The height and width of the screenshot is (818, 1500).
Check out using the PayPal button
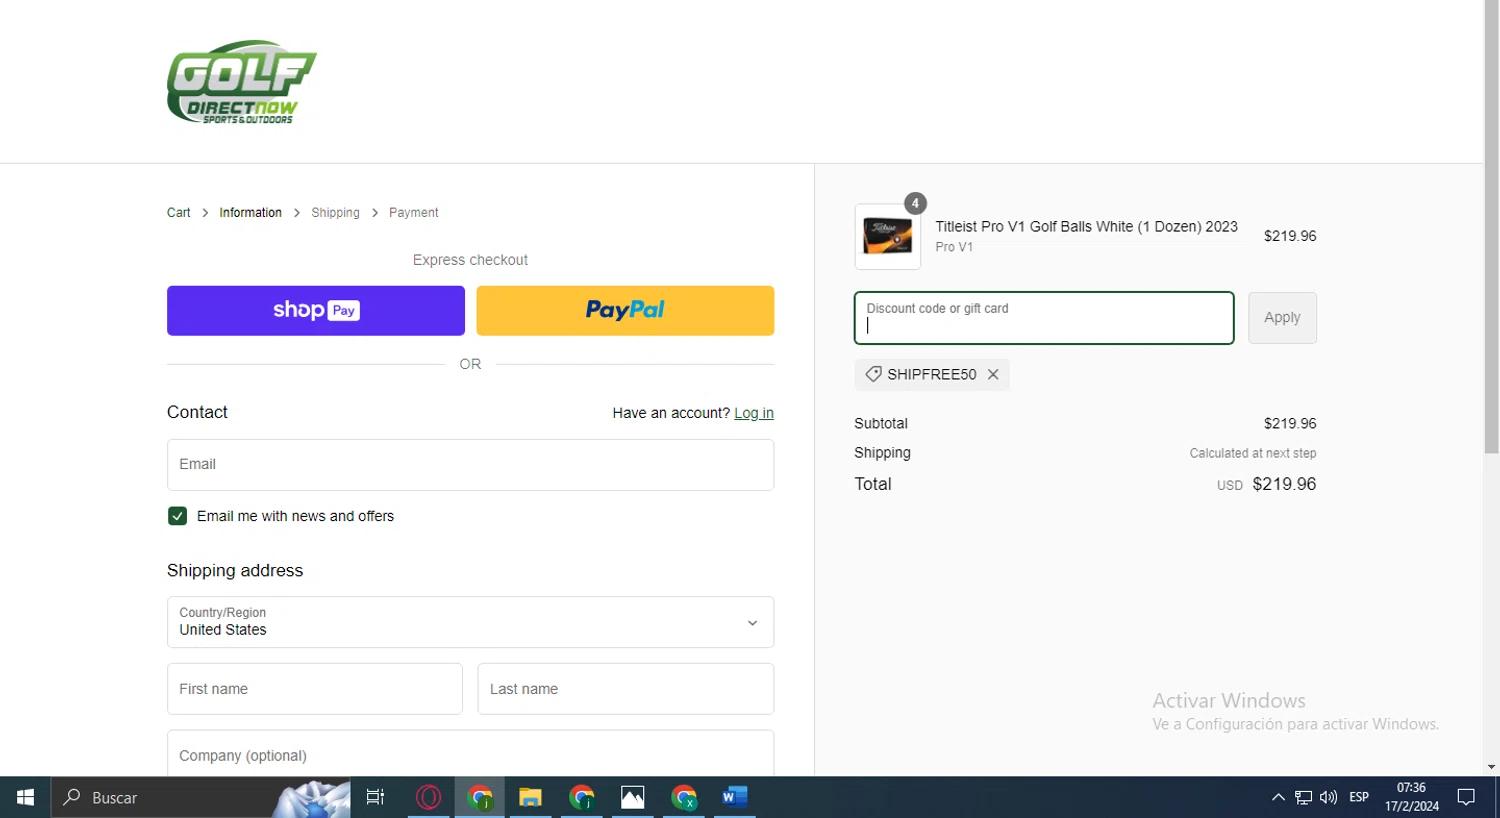click(625, 310)
